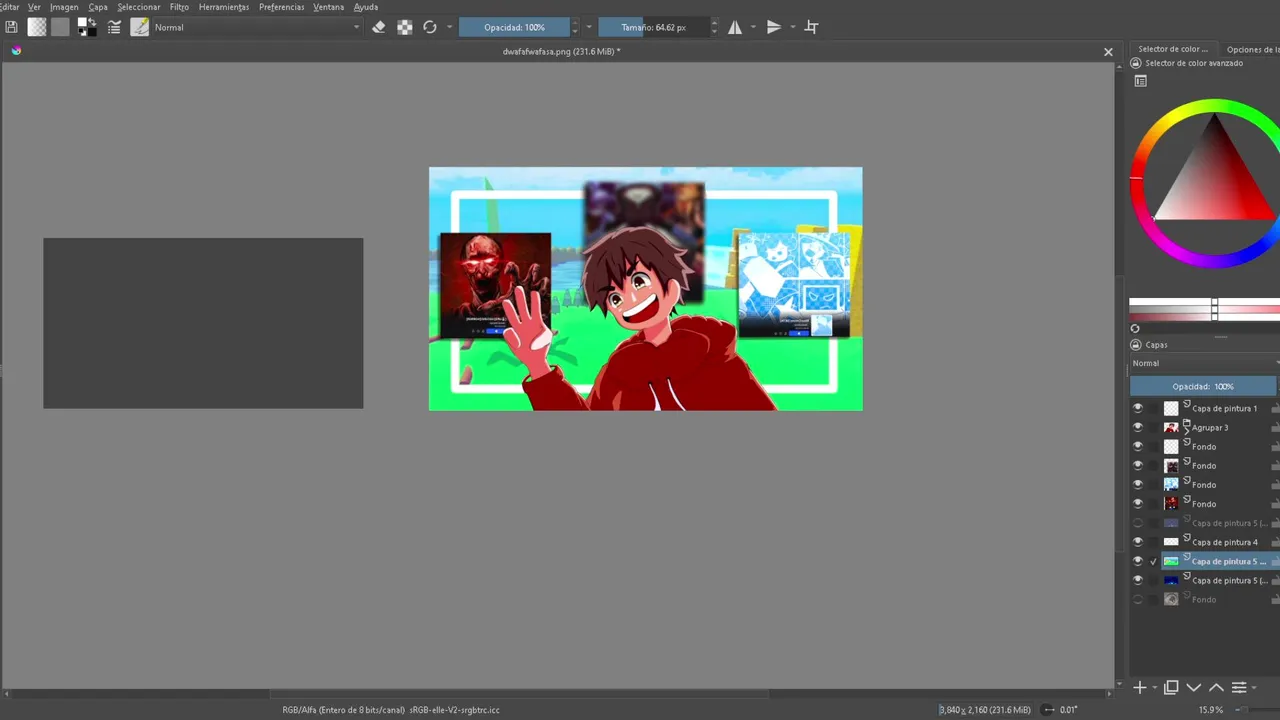Add a new layer with plus icon
This screenshot has width=1280, height=720.
1139,687
